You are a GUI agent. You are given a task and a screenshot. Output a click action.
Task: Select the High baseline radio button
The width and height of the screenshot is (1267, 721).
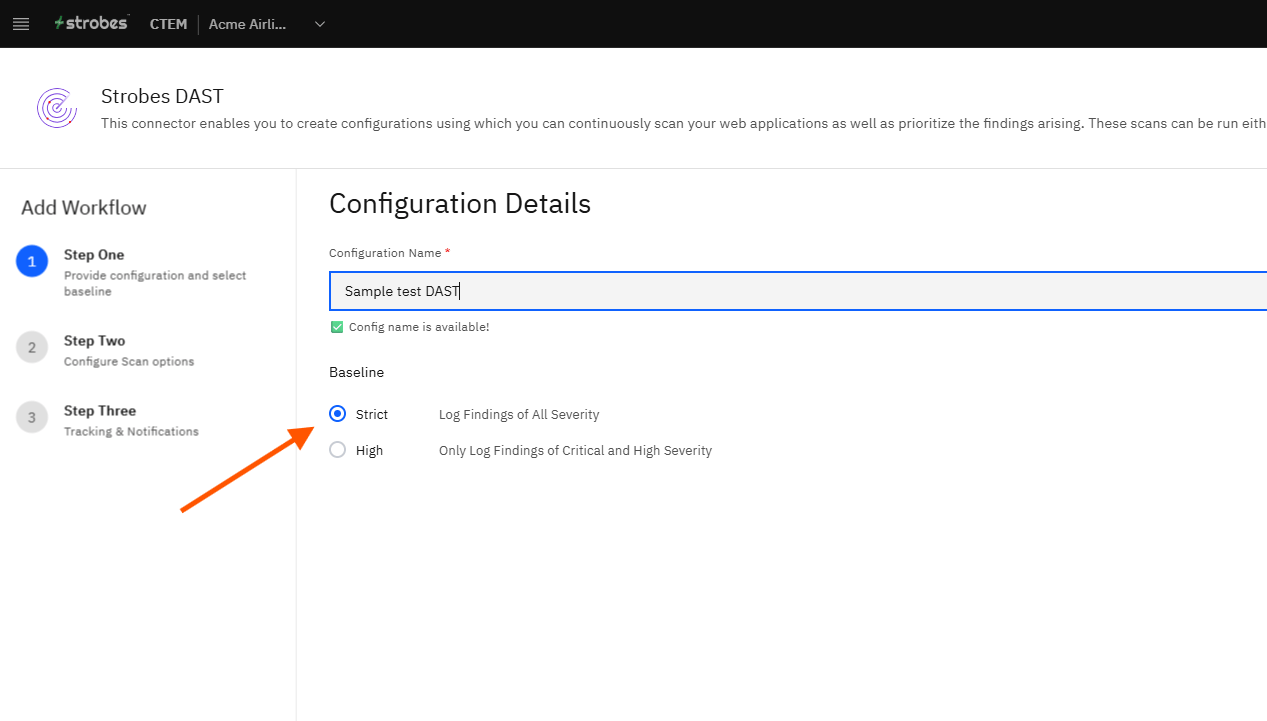[338, 450]
